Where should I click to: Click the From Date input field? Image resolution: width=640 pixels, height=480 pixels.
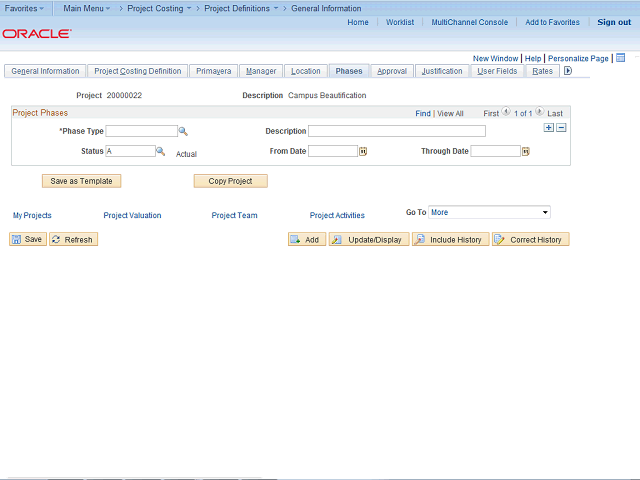click(x=333, y=151)
